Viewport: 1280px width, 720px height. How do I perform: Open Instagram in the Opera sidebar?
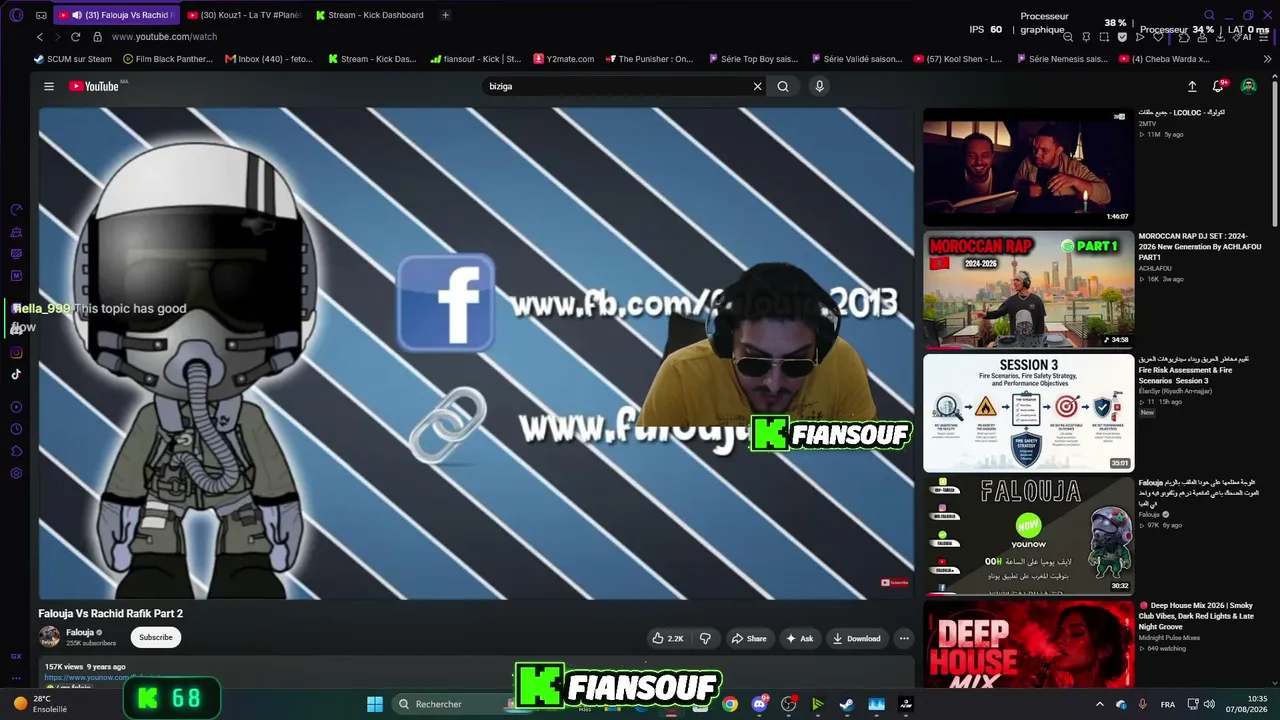pyautogui.click(x=16, y=352)
